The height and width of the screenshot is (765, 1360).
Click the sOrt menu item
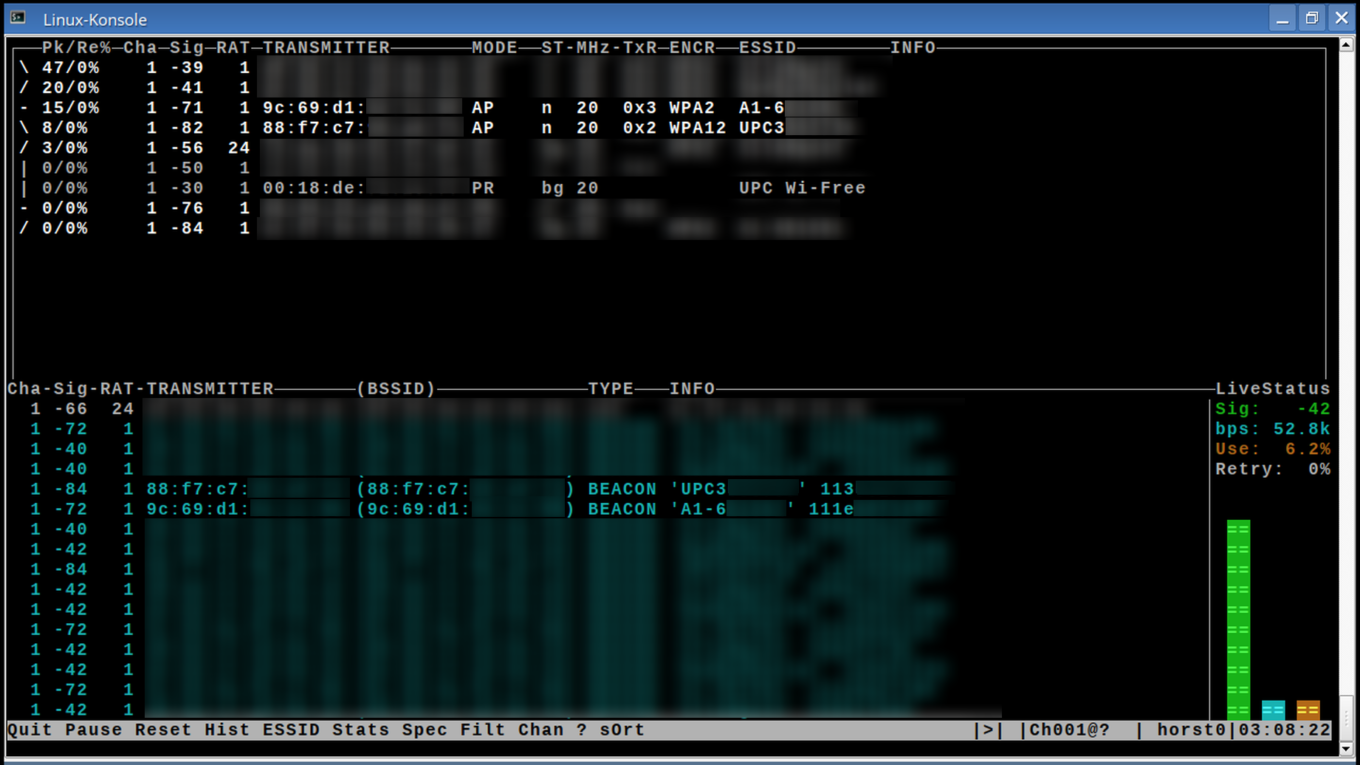622,730
